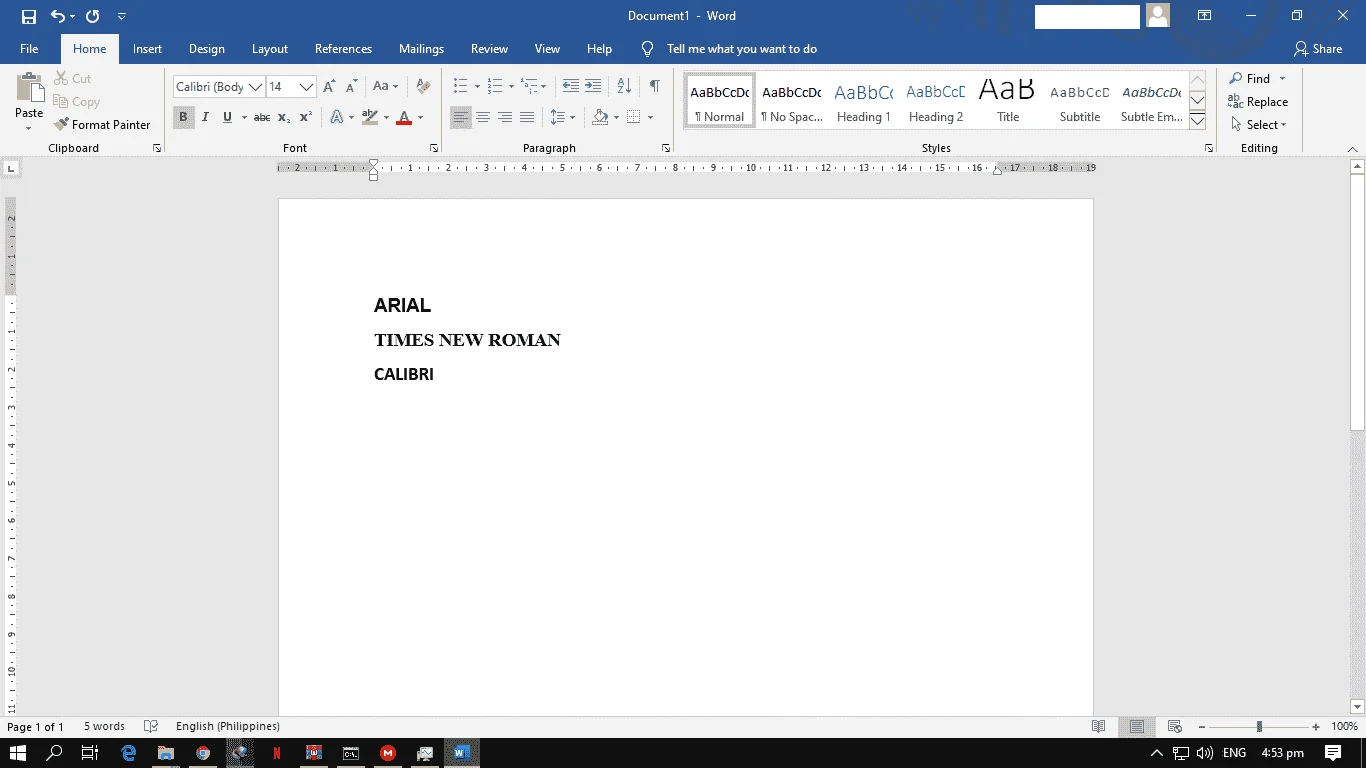Click Copy in Clipboard group
The width and height of the screenshot is (1366, 768).
[76, 101]
